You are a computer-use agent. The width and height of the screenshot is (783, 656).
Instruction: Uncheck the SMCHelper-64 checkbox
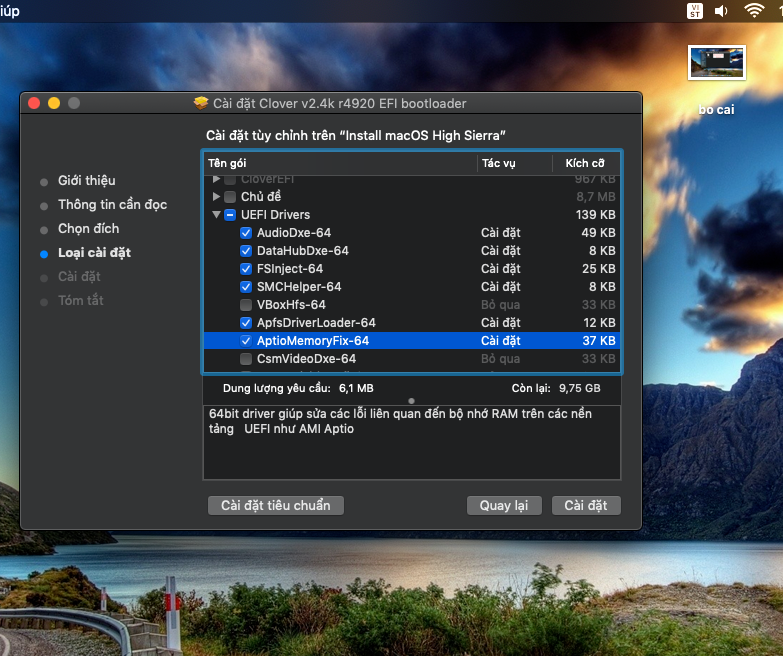246,287
